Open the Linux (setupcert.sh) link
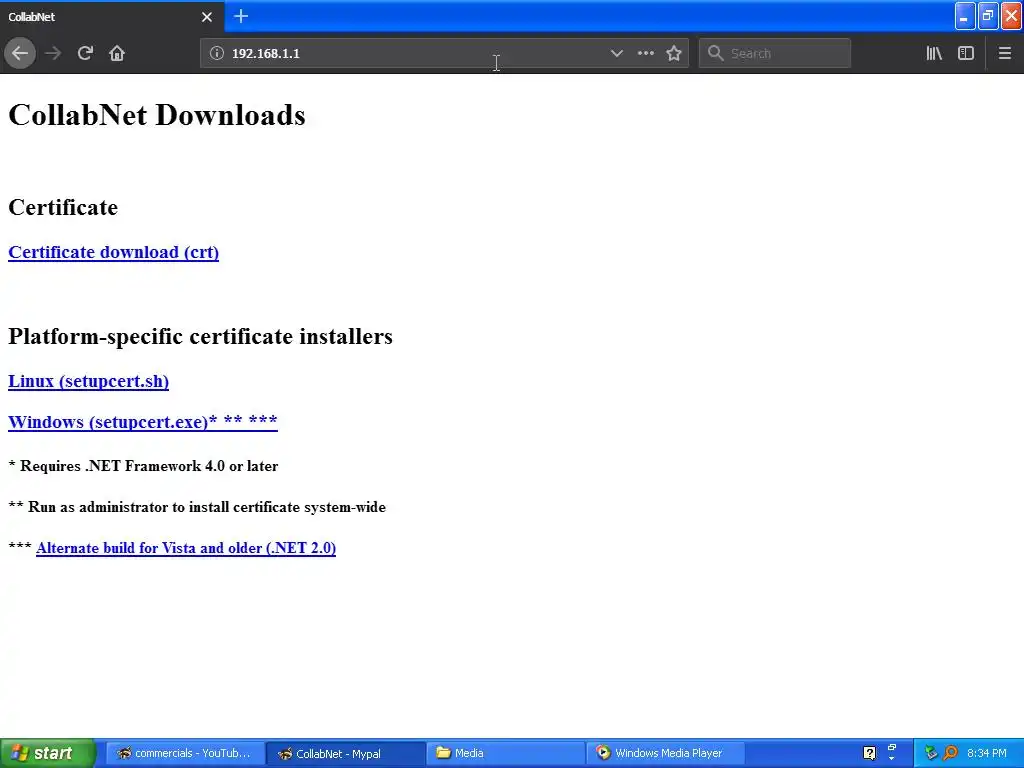Viewport: 1024px width, 768px height. tap(89, 381)
